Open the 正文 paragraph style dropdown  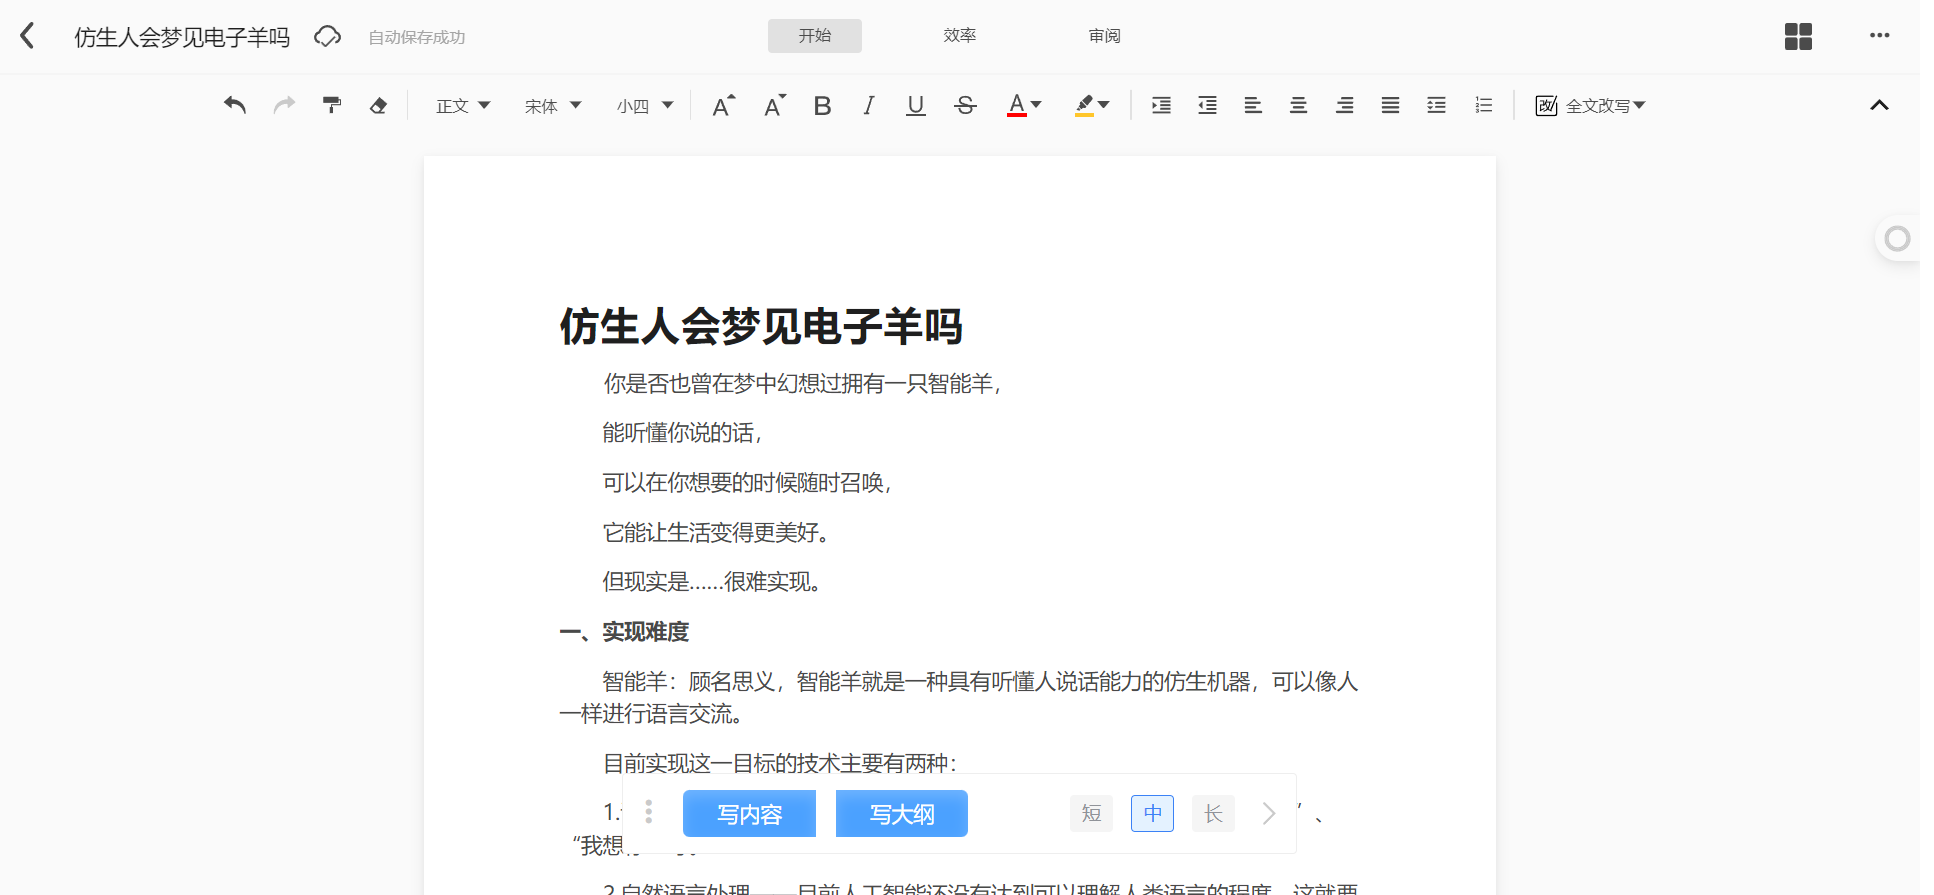pos(463,105)
